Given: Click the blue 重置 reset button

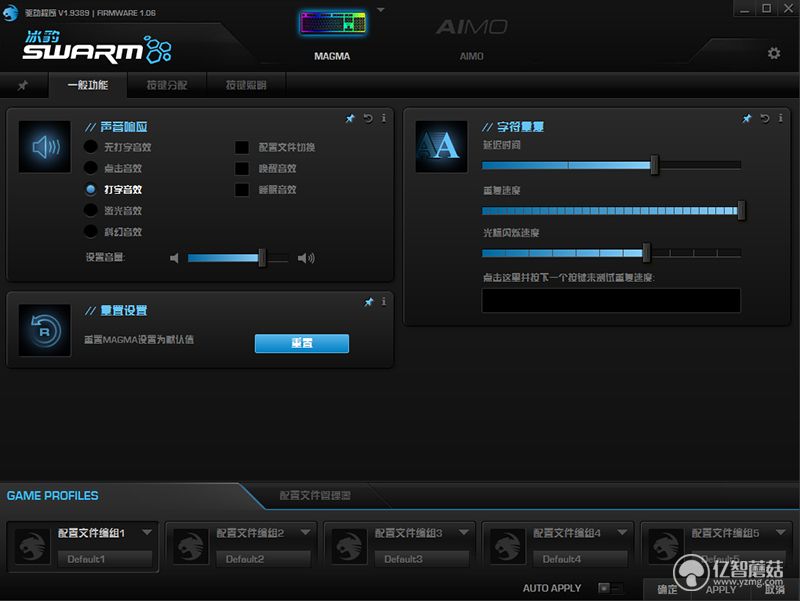Looking at the screenshot, I should coord(302,343).
